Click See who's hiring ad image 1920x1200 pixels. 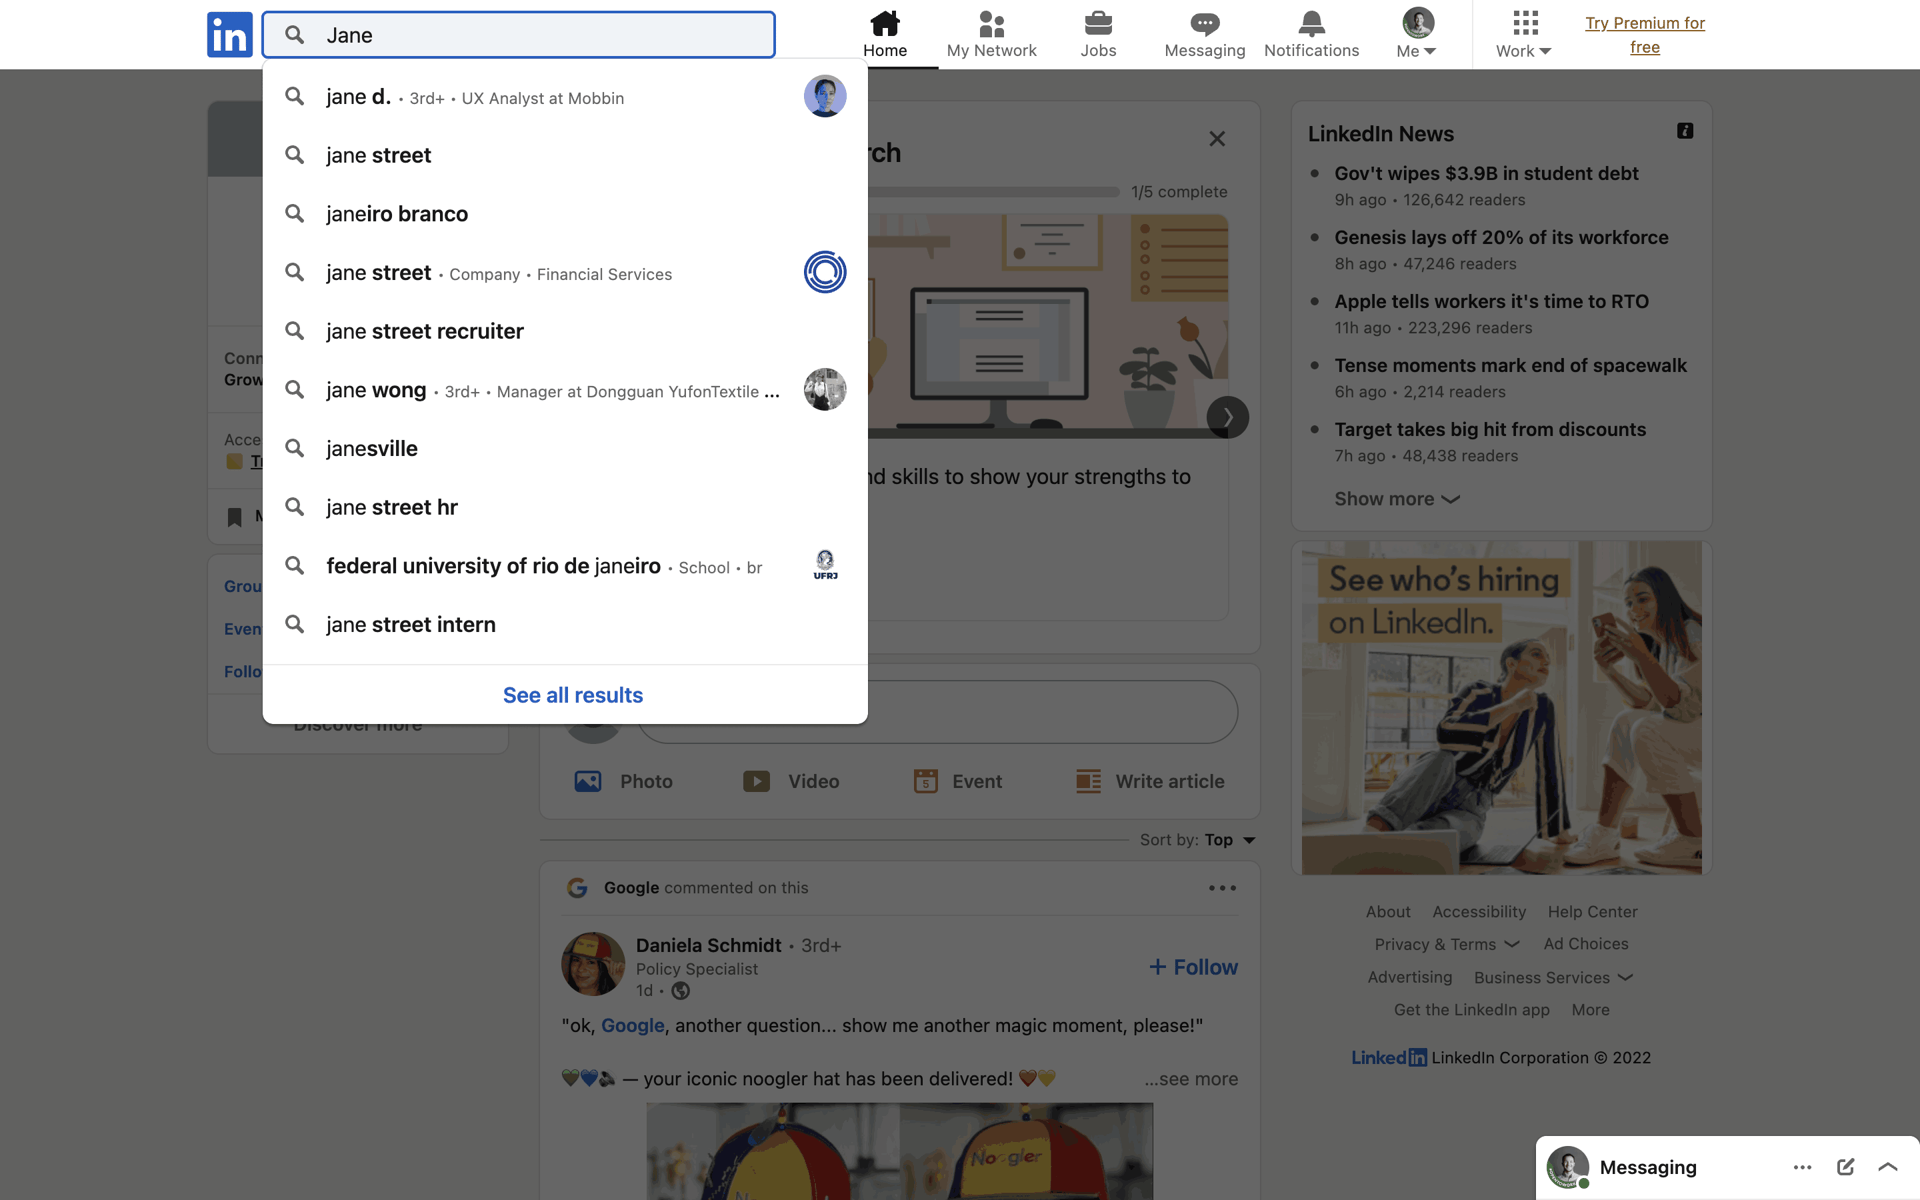coord(1501,708)
